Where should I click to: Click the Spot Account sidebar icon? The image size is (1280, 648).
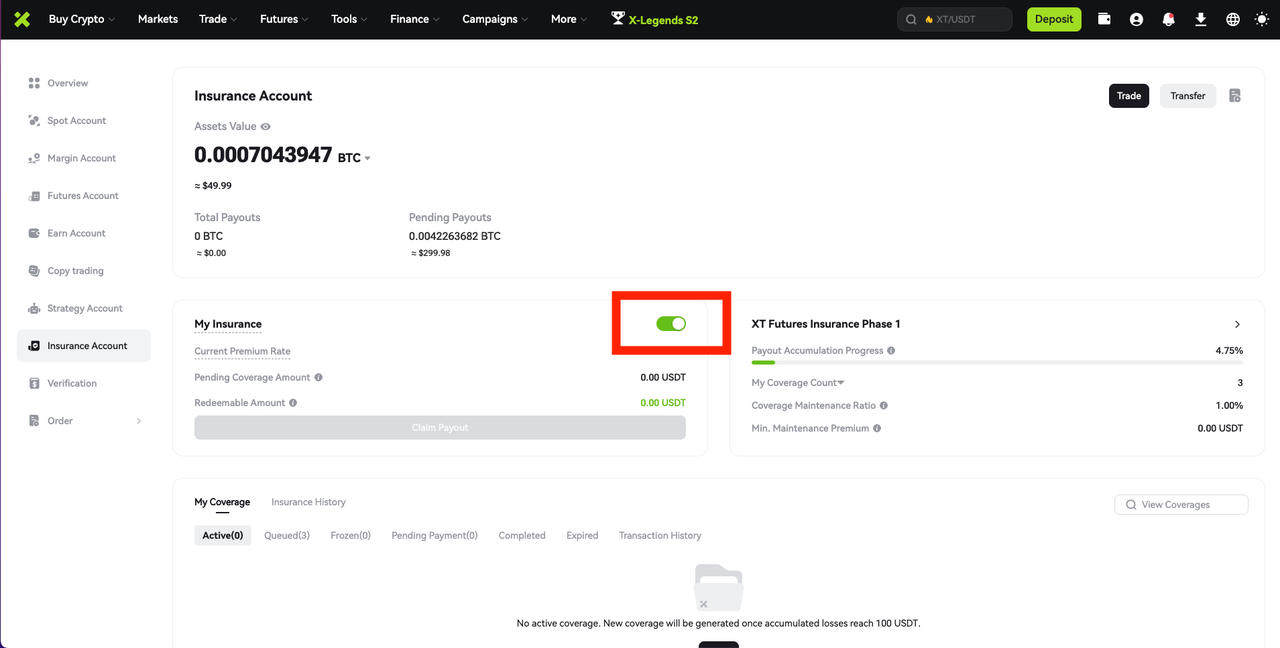tap(34, 121)
